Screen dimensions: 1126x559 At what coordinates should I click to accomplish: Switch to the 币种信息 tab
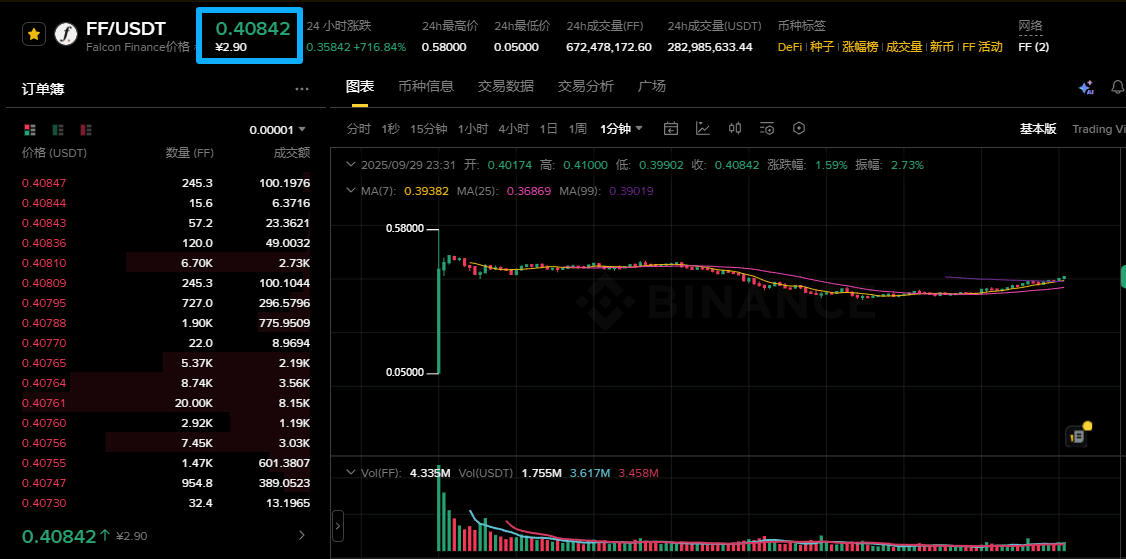(425, 87)
